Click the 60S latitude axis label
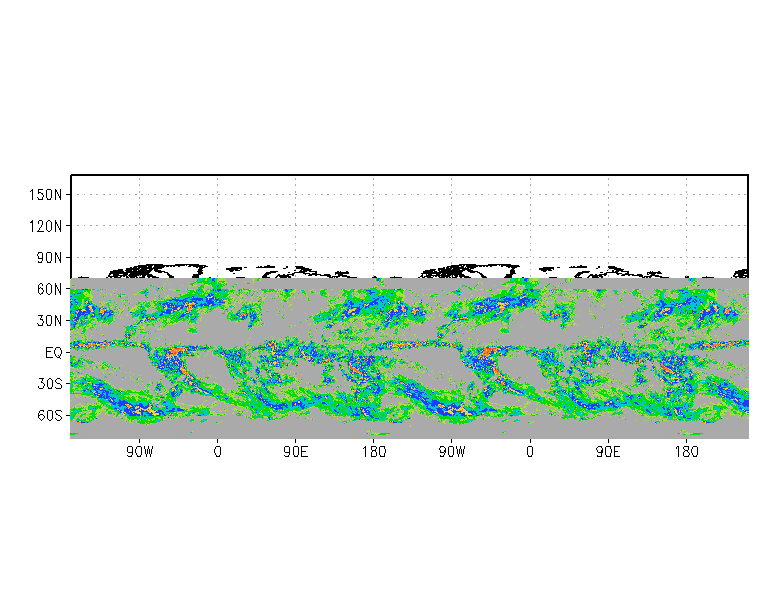Image resolution: width=784 pixels, height=612 pixels. [50, 416]
